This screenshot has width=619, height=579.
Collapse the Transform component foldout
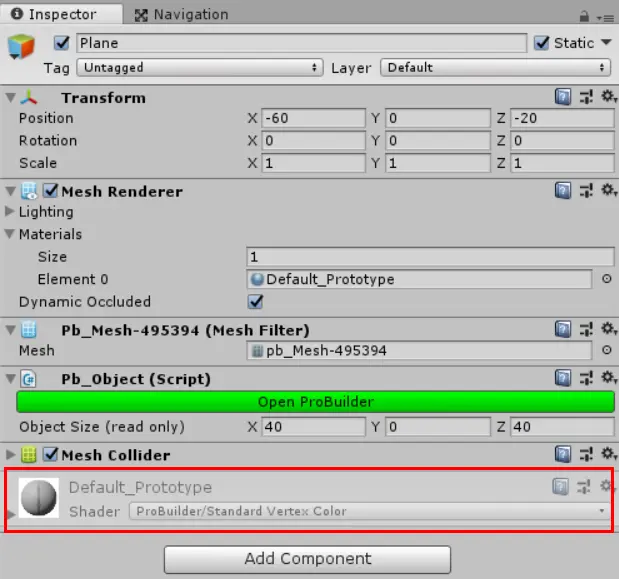pos(11,97)
